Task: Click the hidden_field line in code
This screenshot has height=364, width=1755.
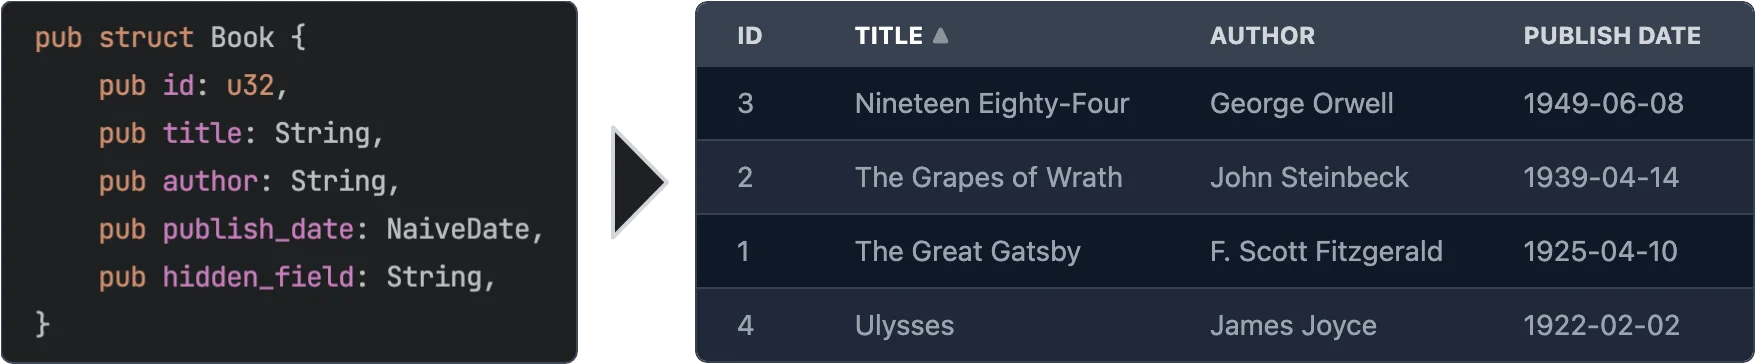Action: pyautogui.click(x=297, y=277)
